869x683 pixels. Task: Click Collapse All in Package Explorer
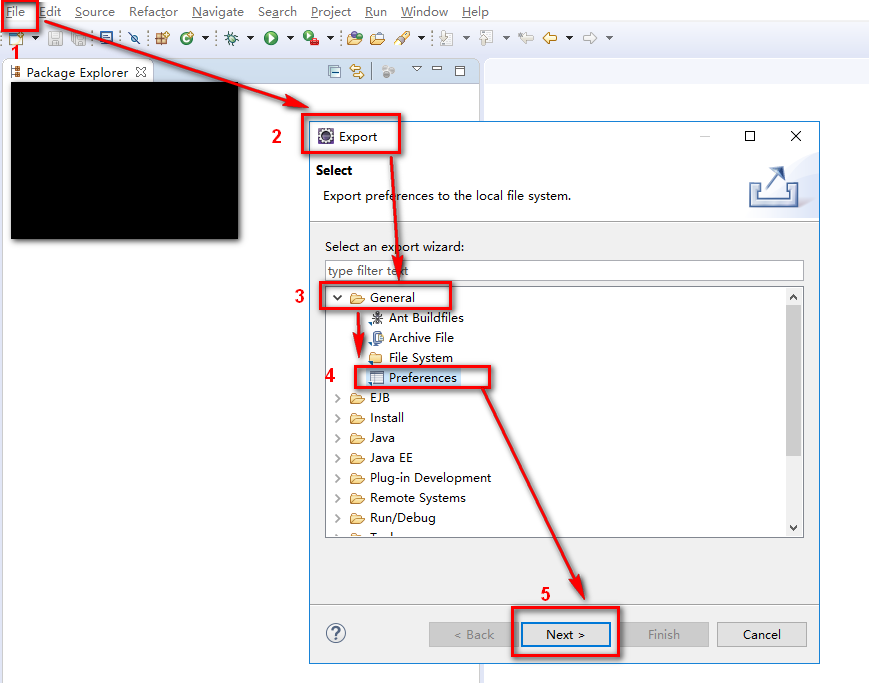[x=335, y=72]
